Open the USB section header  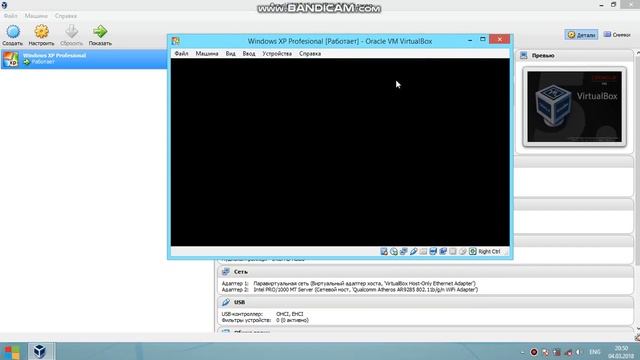click(x=424, y=302)
